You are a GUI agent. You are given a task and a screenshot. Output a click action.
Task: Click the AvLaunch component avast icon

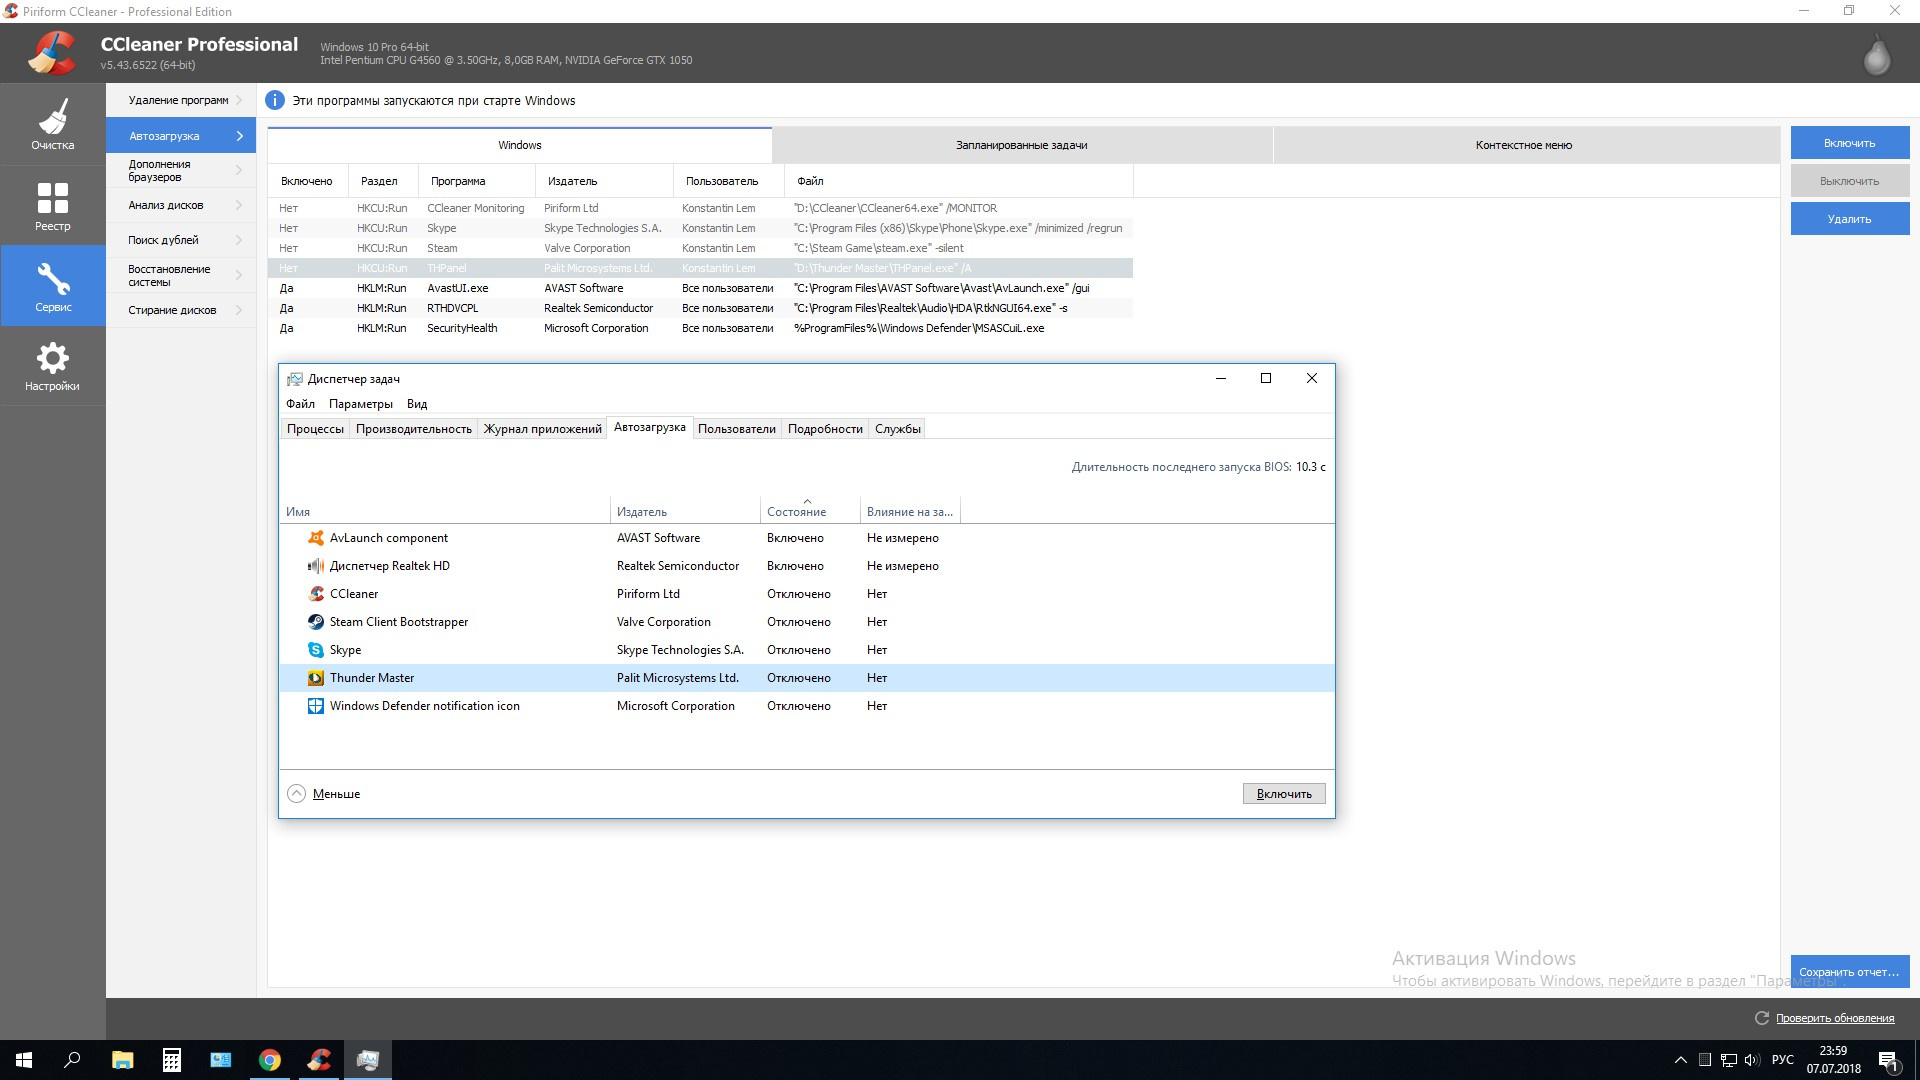click(x=316, y=538)
